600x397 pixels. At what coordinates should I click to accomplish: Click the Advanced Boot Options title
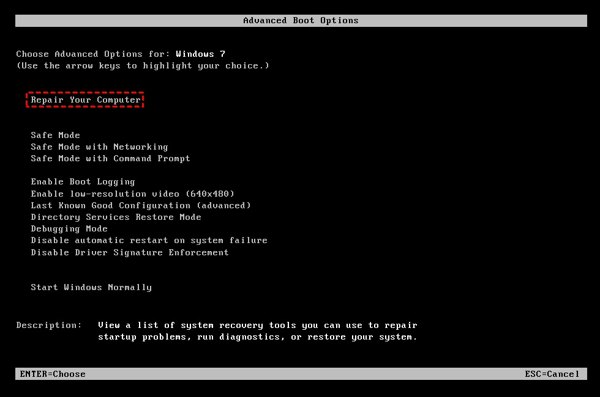(x=301, y=21)
